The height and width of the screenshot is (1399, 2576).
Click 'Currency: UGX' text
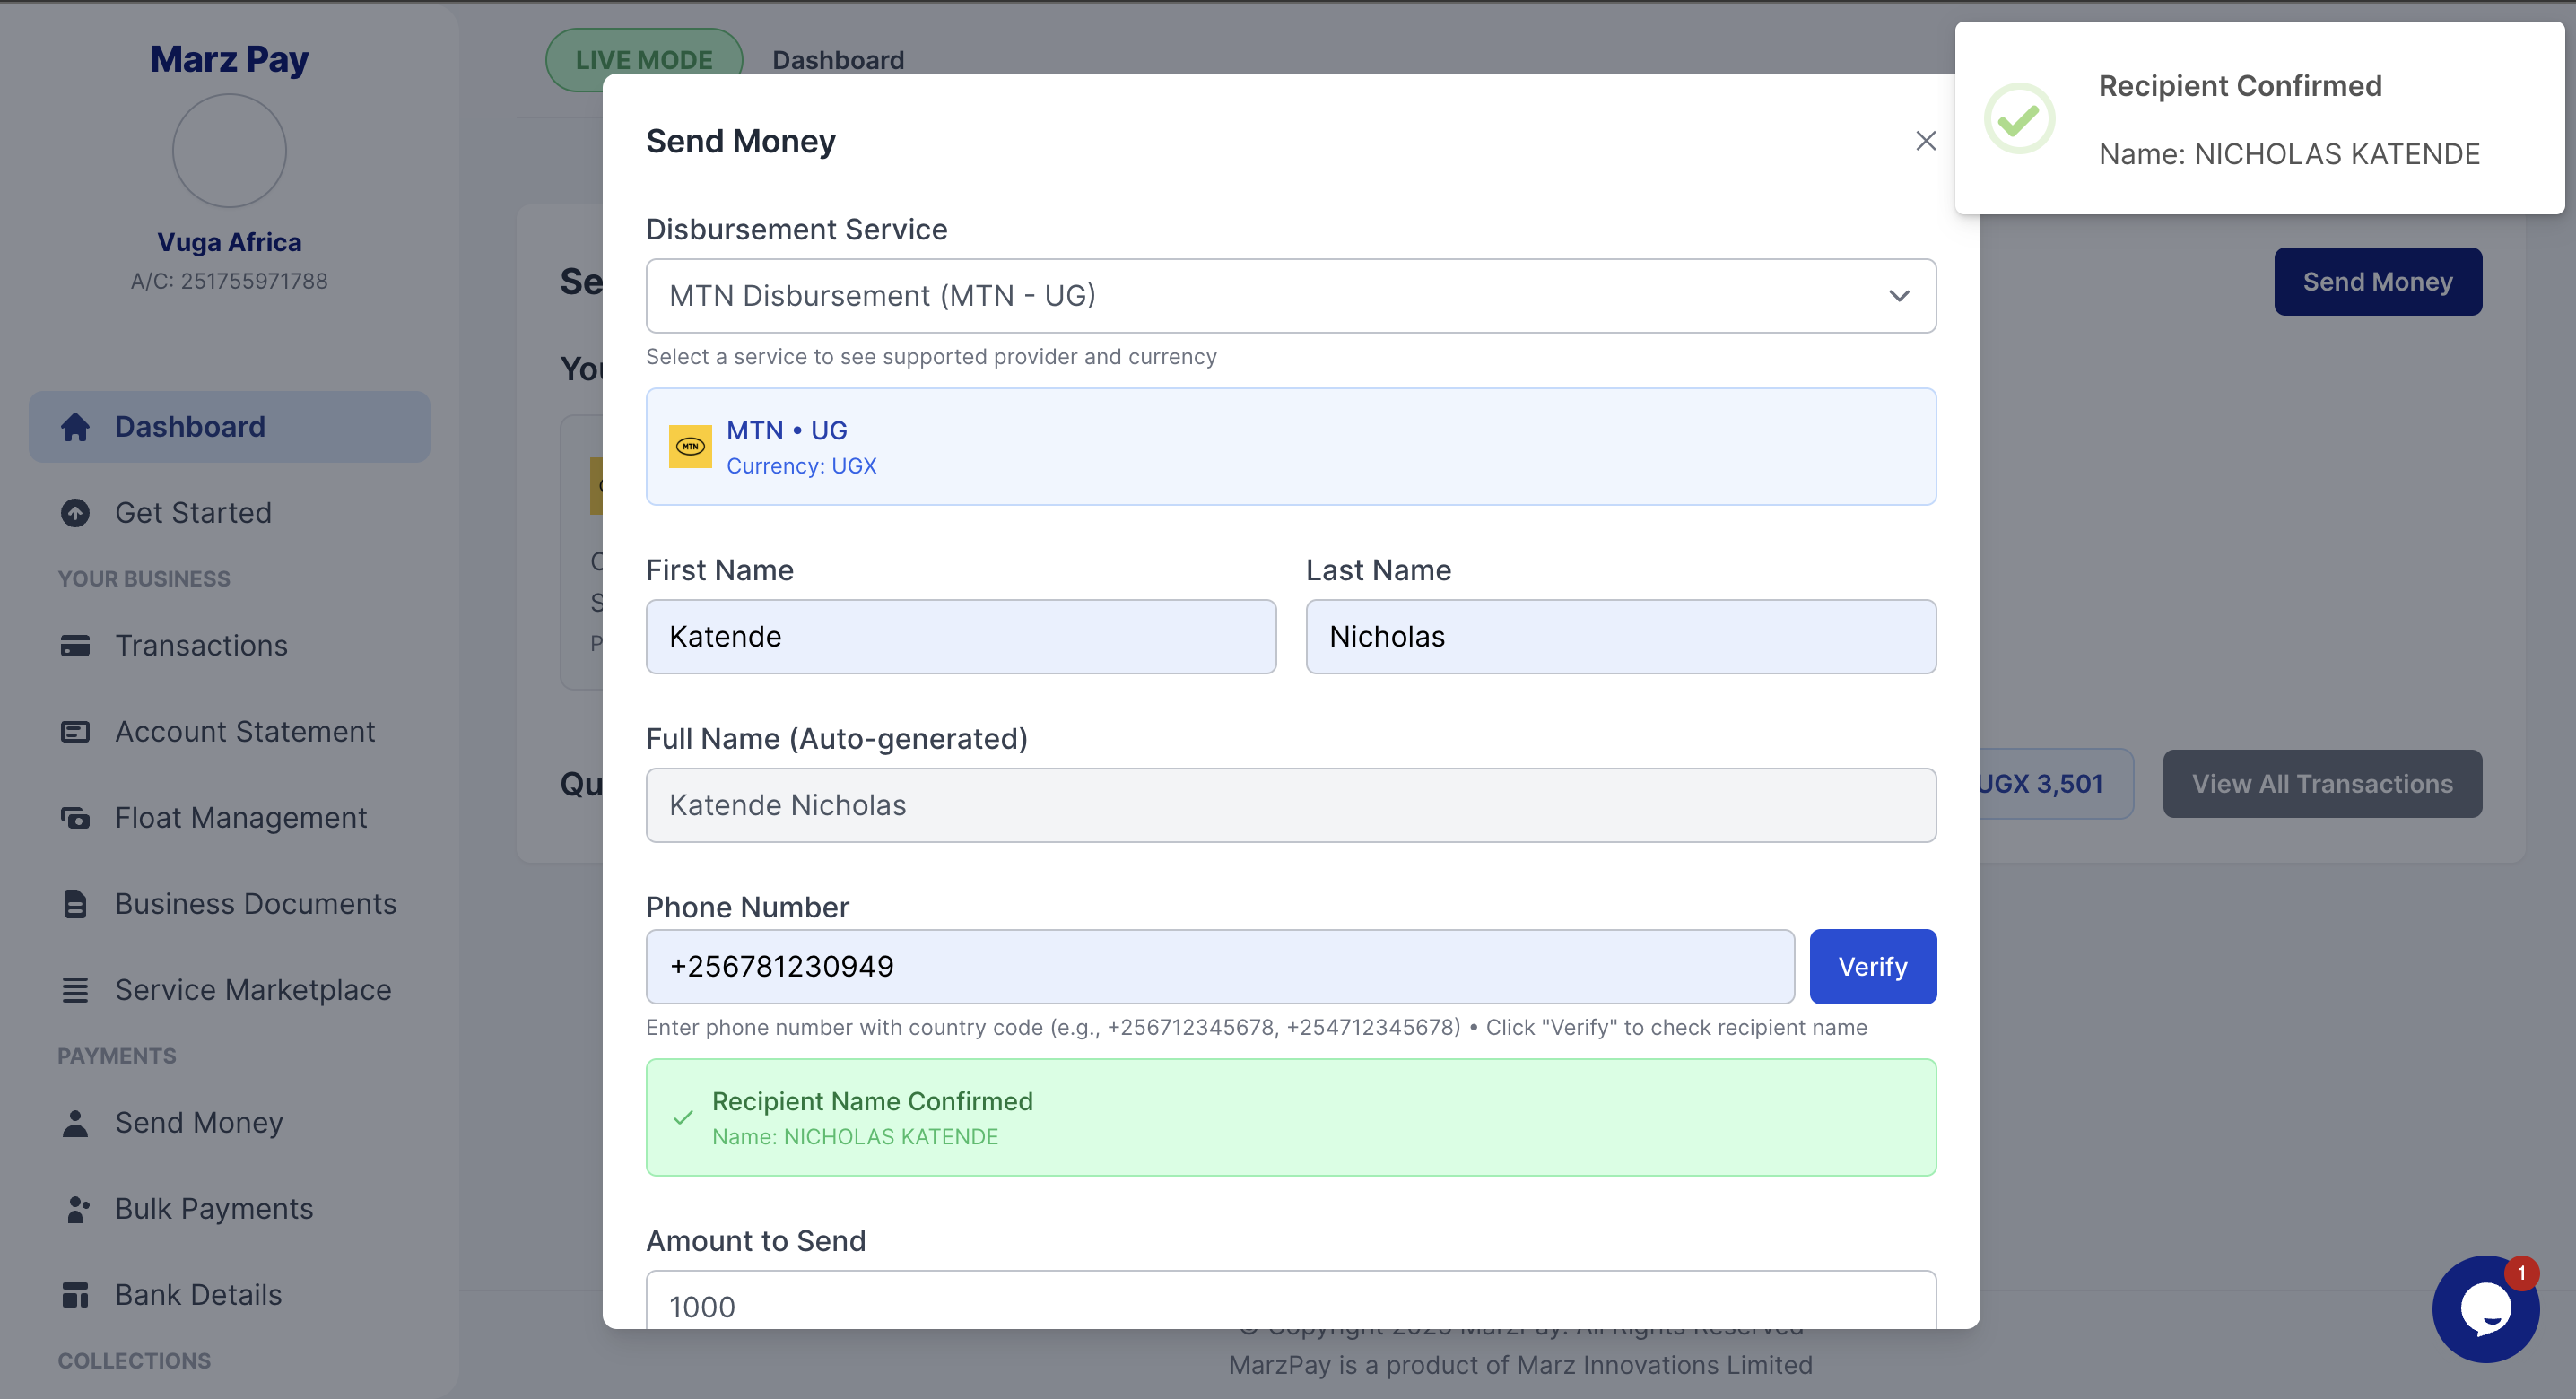coord(801,466)
